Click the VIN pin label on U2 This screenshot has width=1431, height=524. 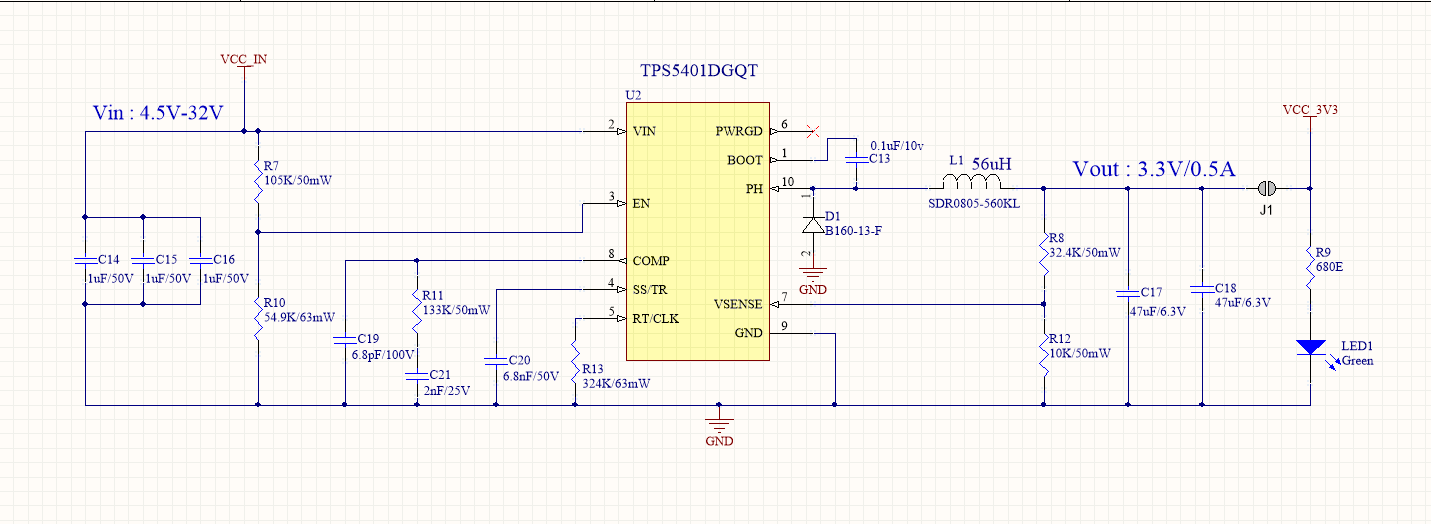[646, 131]
